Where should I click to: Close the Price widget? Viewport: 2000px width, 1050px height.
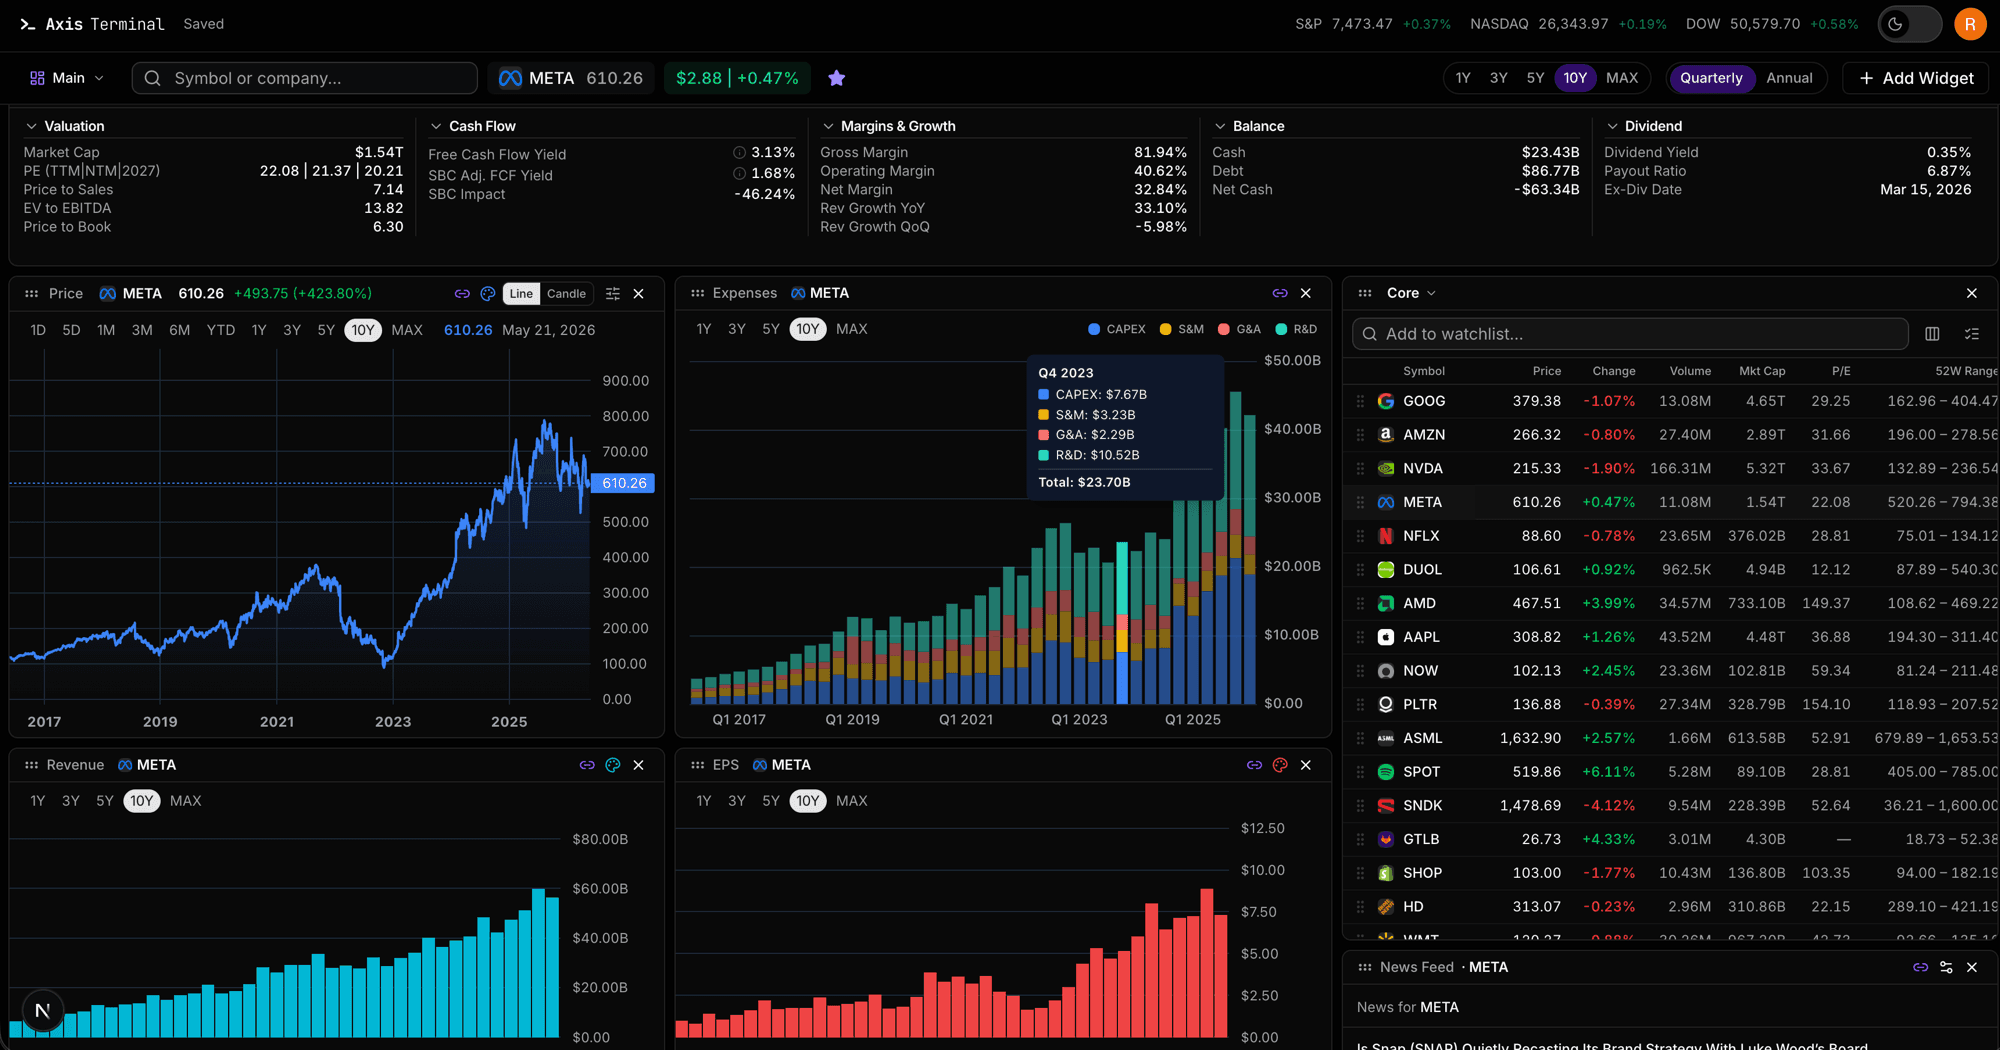[x=639, y=294]
